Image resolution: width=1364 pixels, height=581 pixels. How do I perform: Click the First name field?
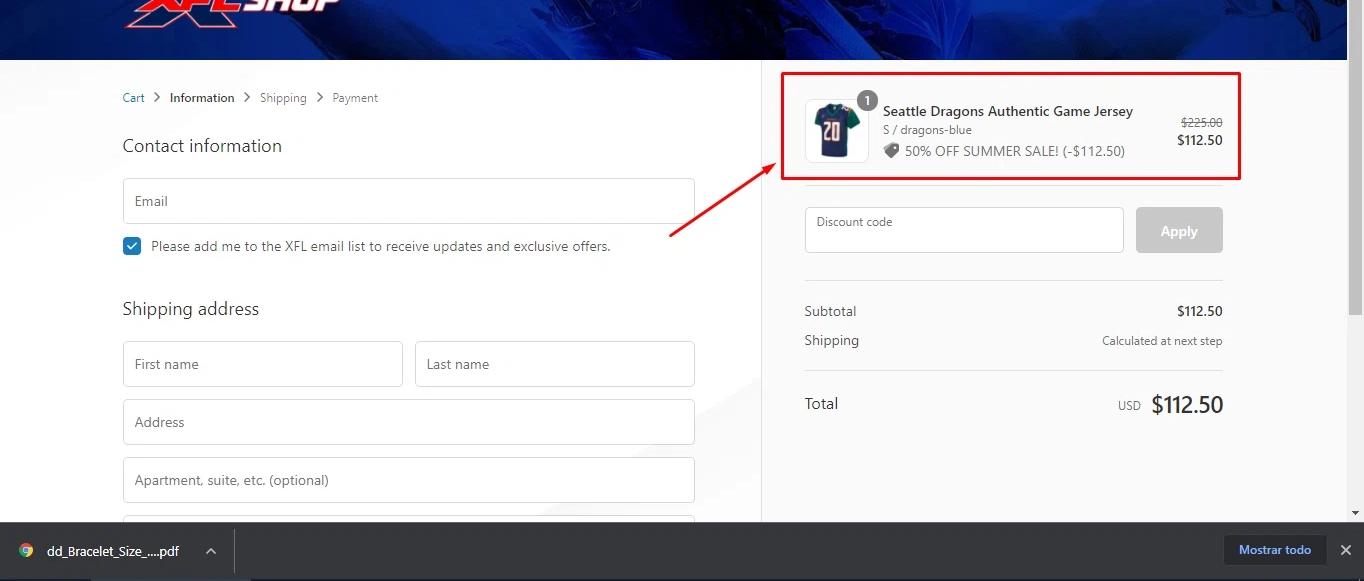(x=262, y=364)
